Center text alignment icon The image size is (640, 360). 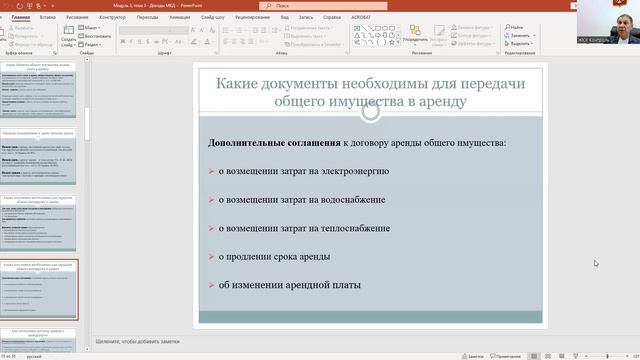point(234,42)
